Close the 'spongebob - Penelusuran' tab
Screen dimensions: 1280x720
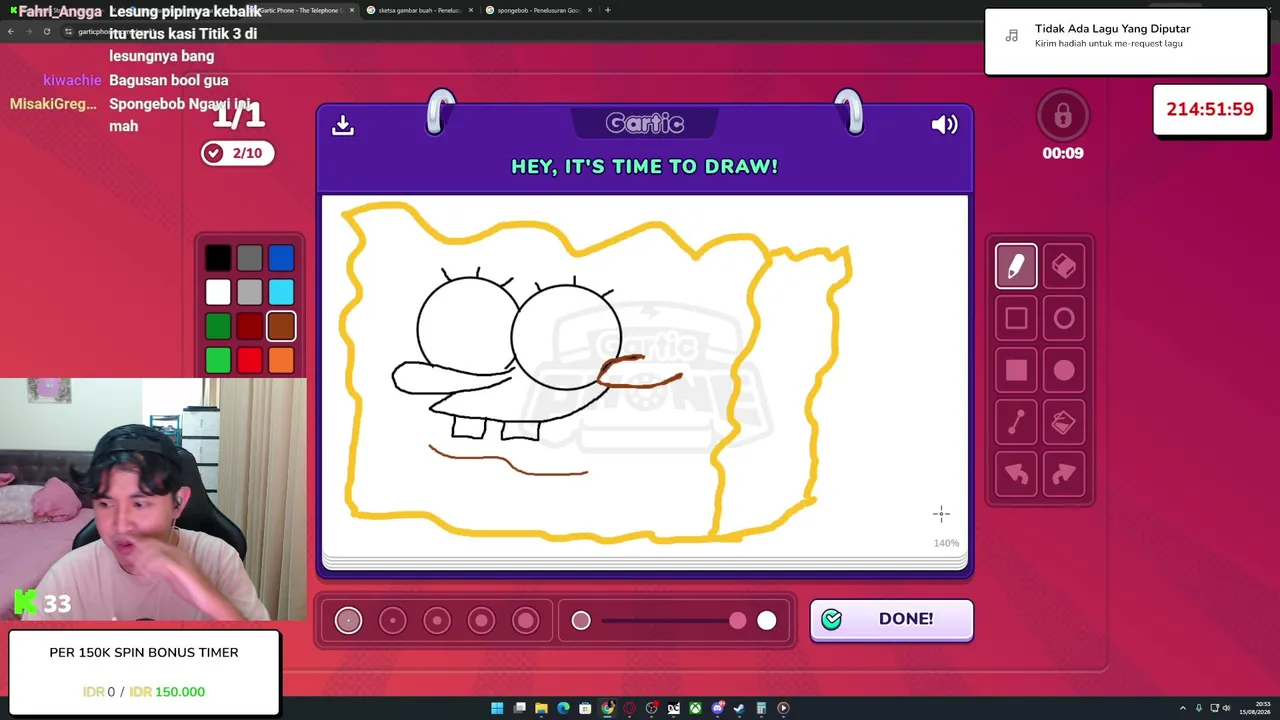pyautogui.click(x=590, y=10)
